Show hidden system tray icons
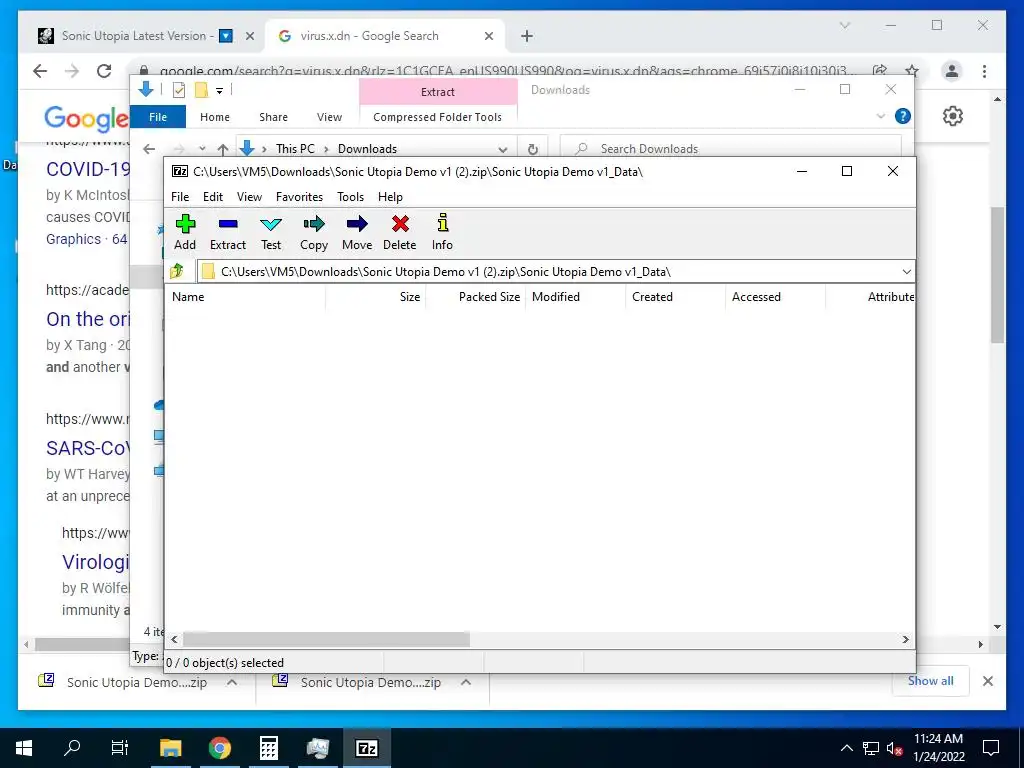The image size is (1024, 768). tap(846, 748)
